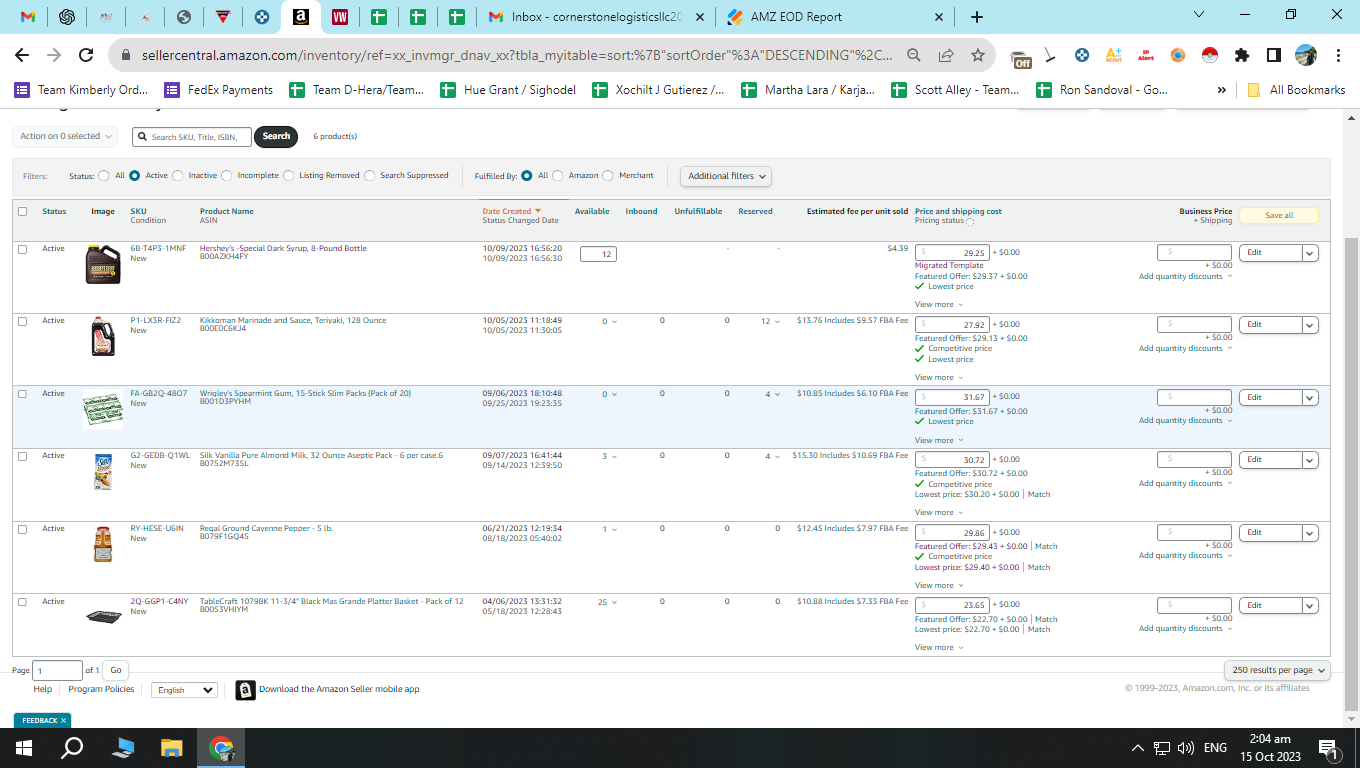This screenshot has width=1360, height=768.
Task: Open the Edit dropdown arrow for Hershey's row
Action: pyautogui.click(x=1310, y=253)
